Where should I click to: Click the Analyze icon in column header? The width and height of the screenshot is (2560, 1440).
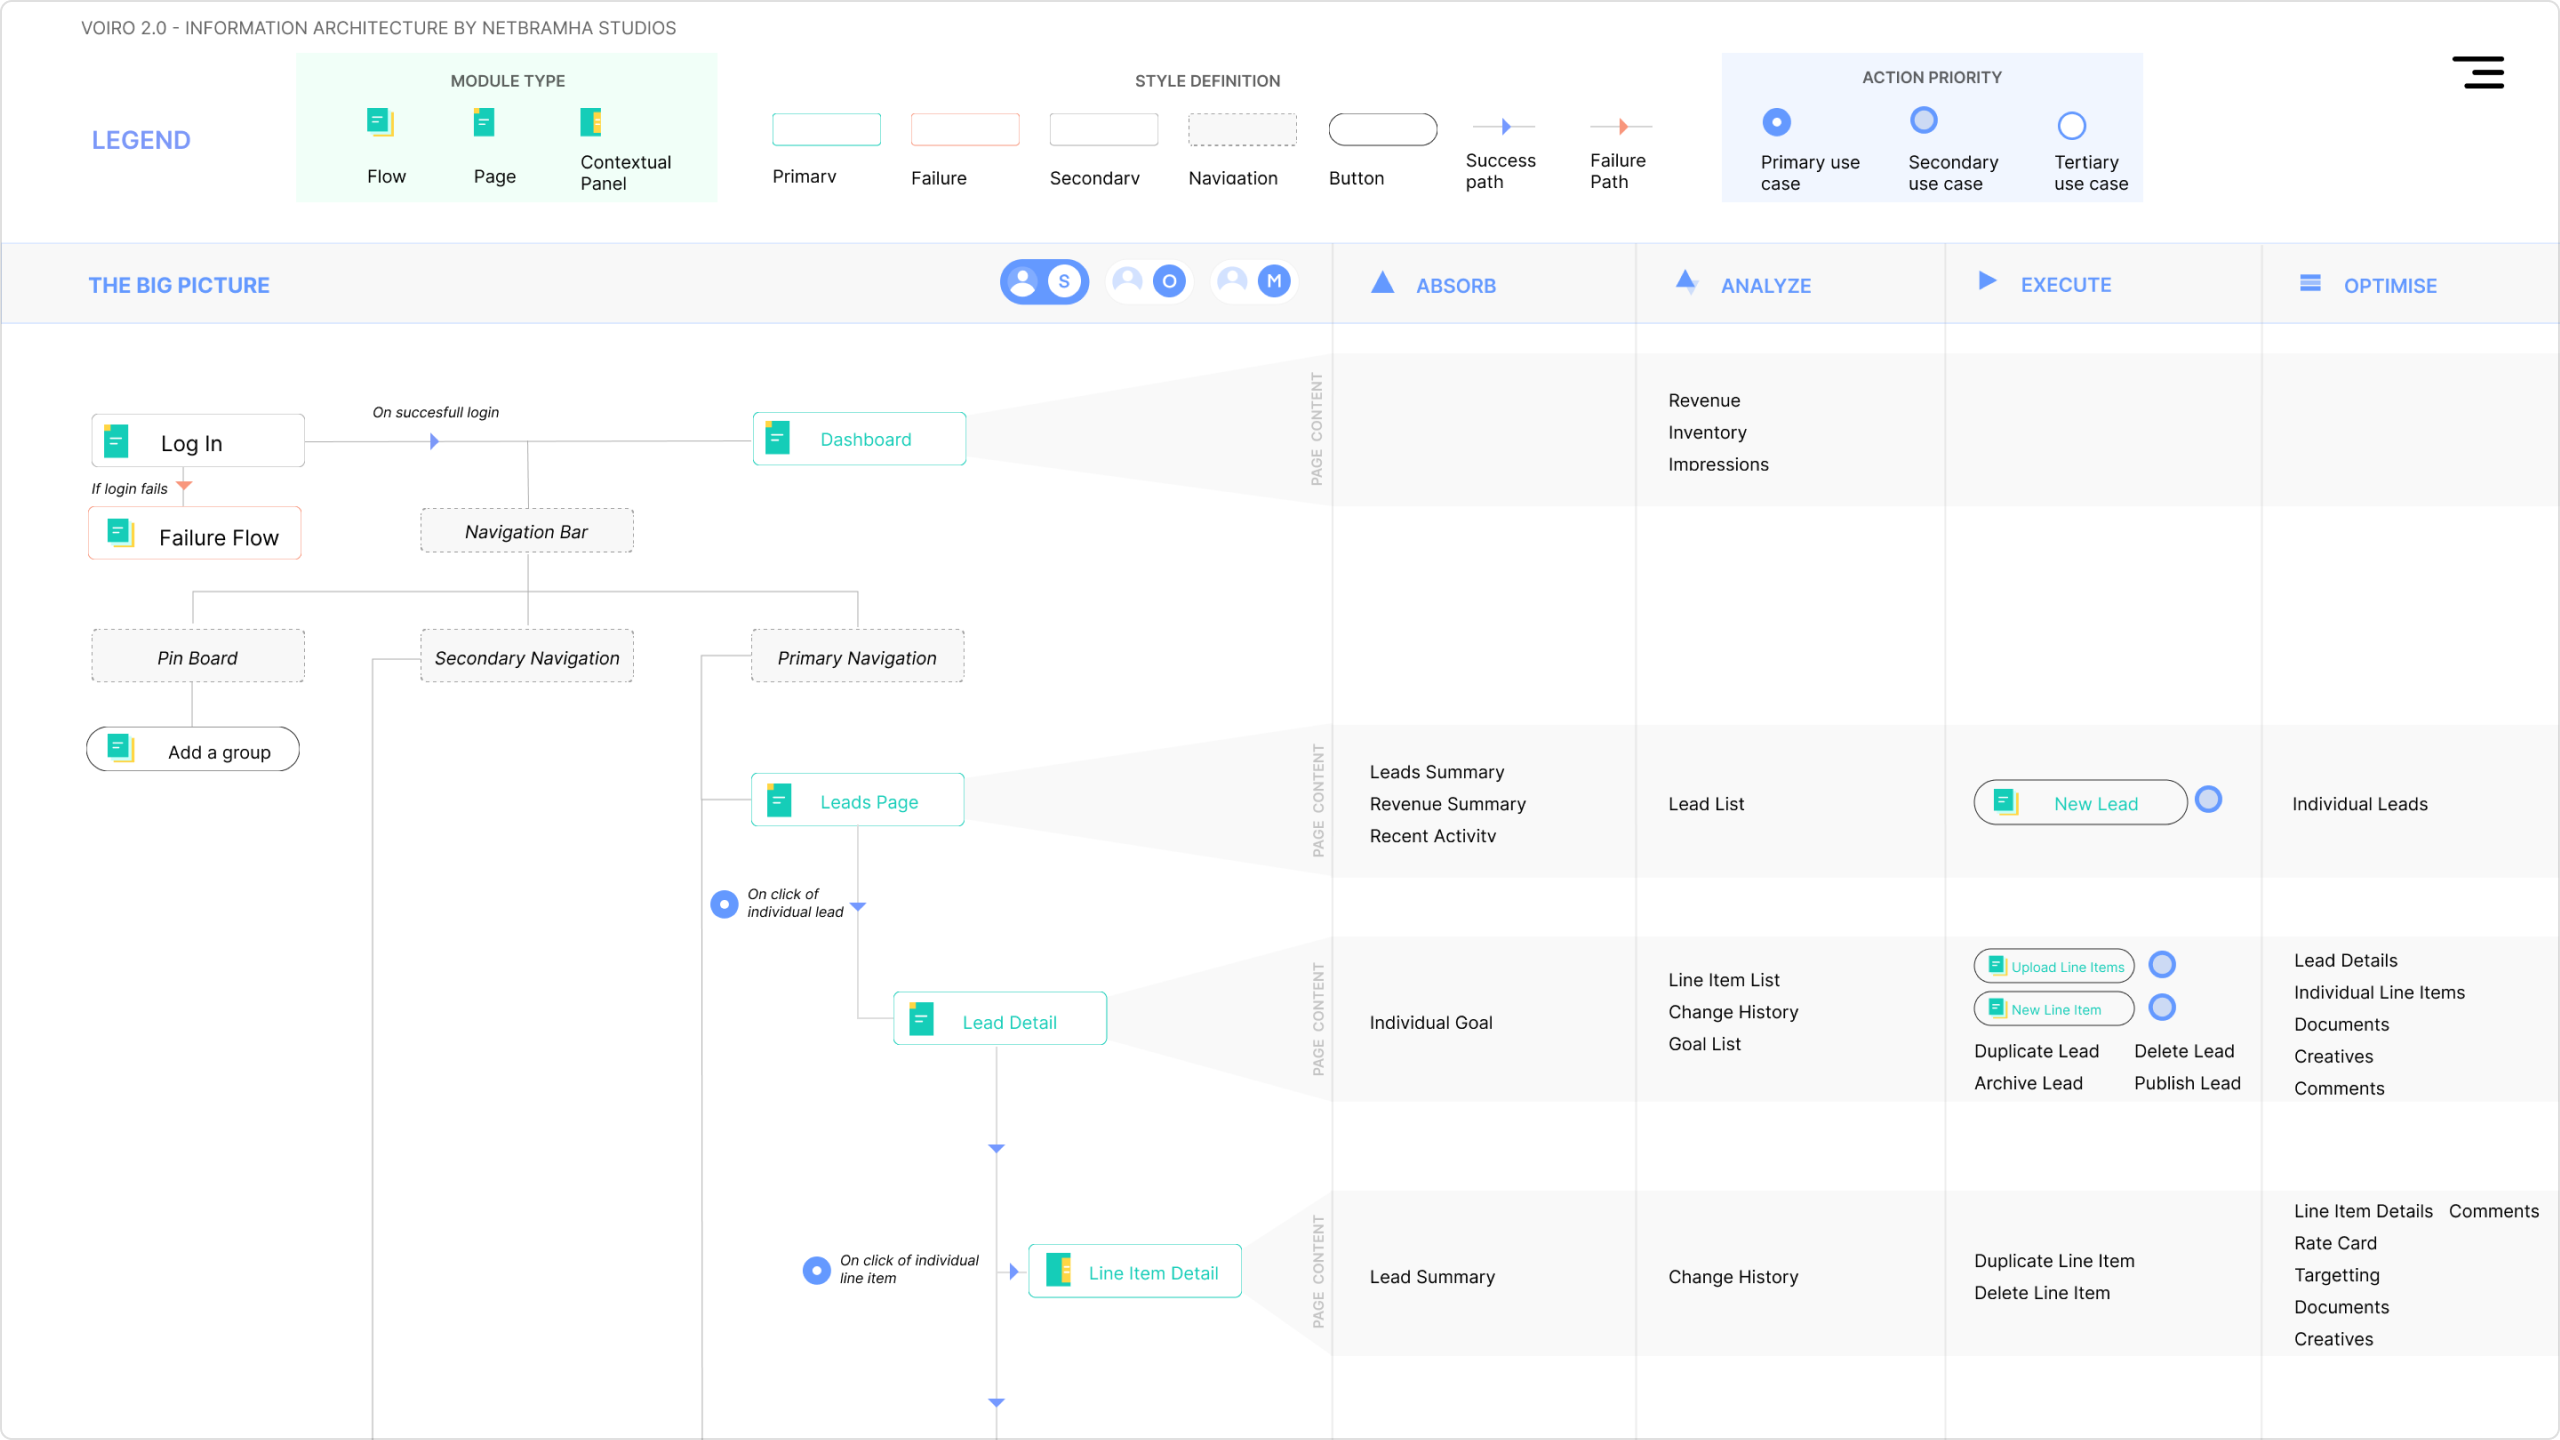tap(1686, 282)
